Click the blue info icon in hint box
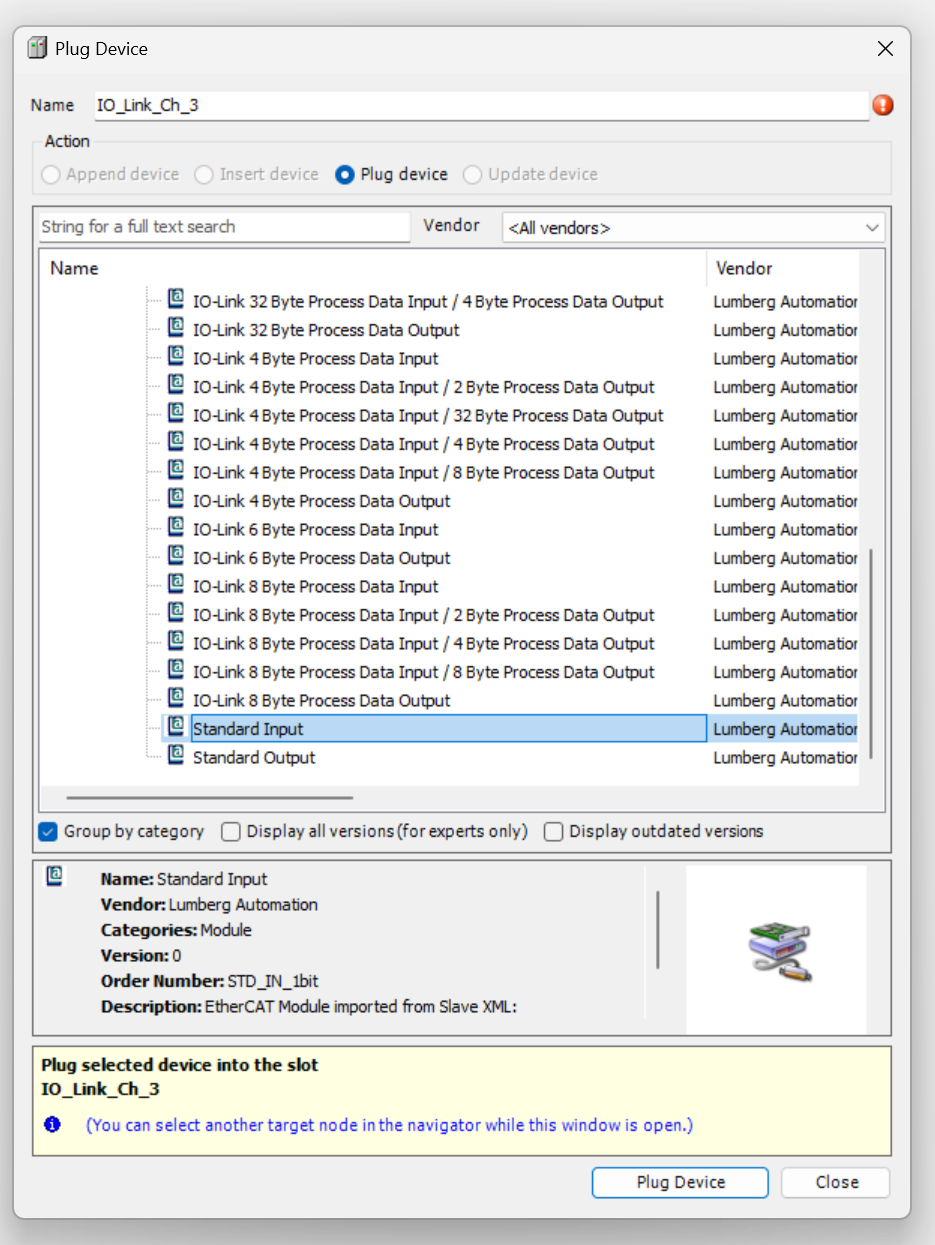 tap(53, 1125)
